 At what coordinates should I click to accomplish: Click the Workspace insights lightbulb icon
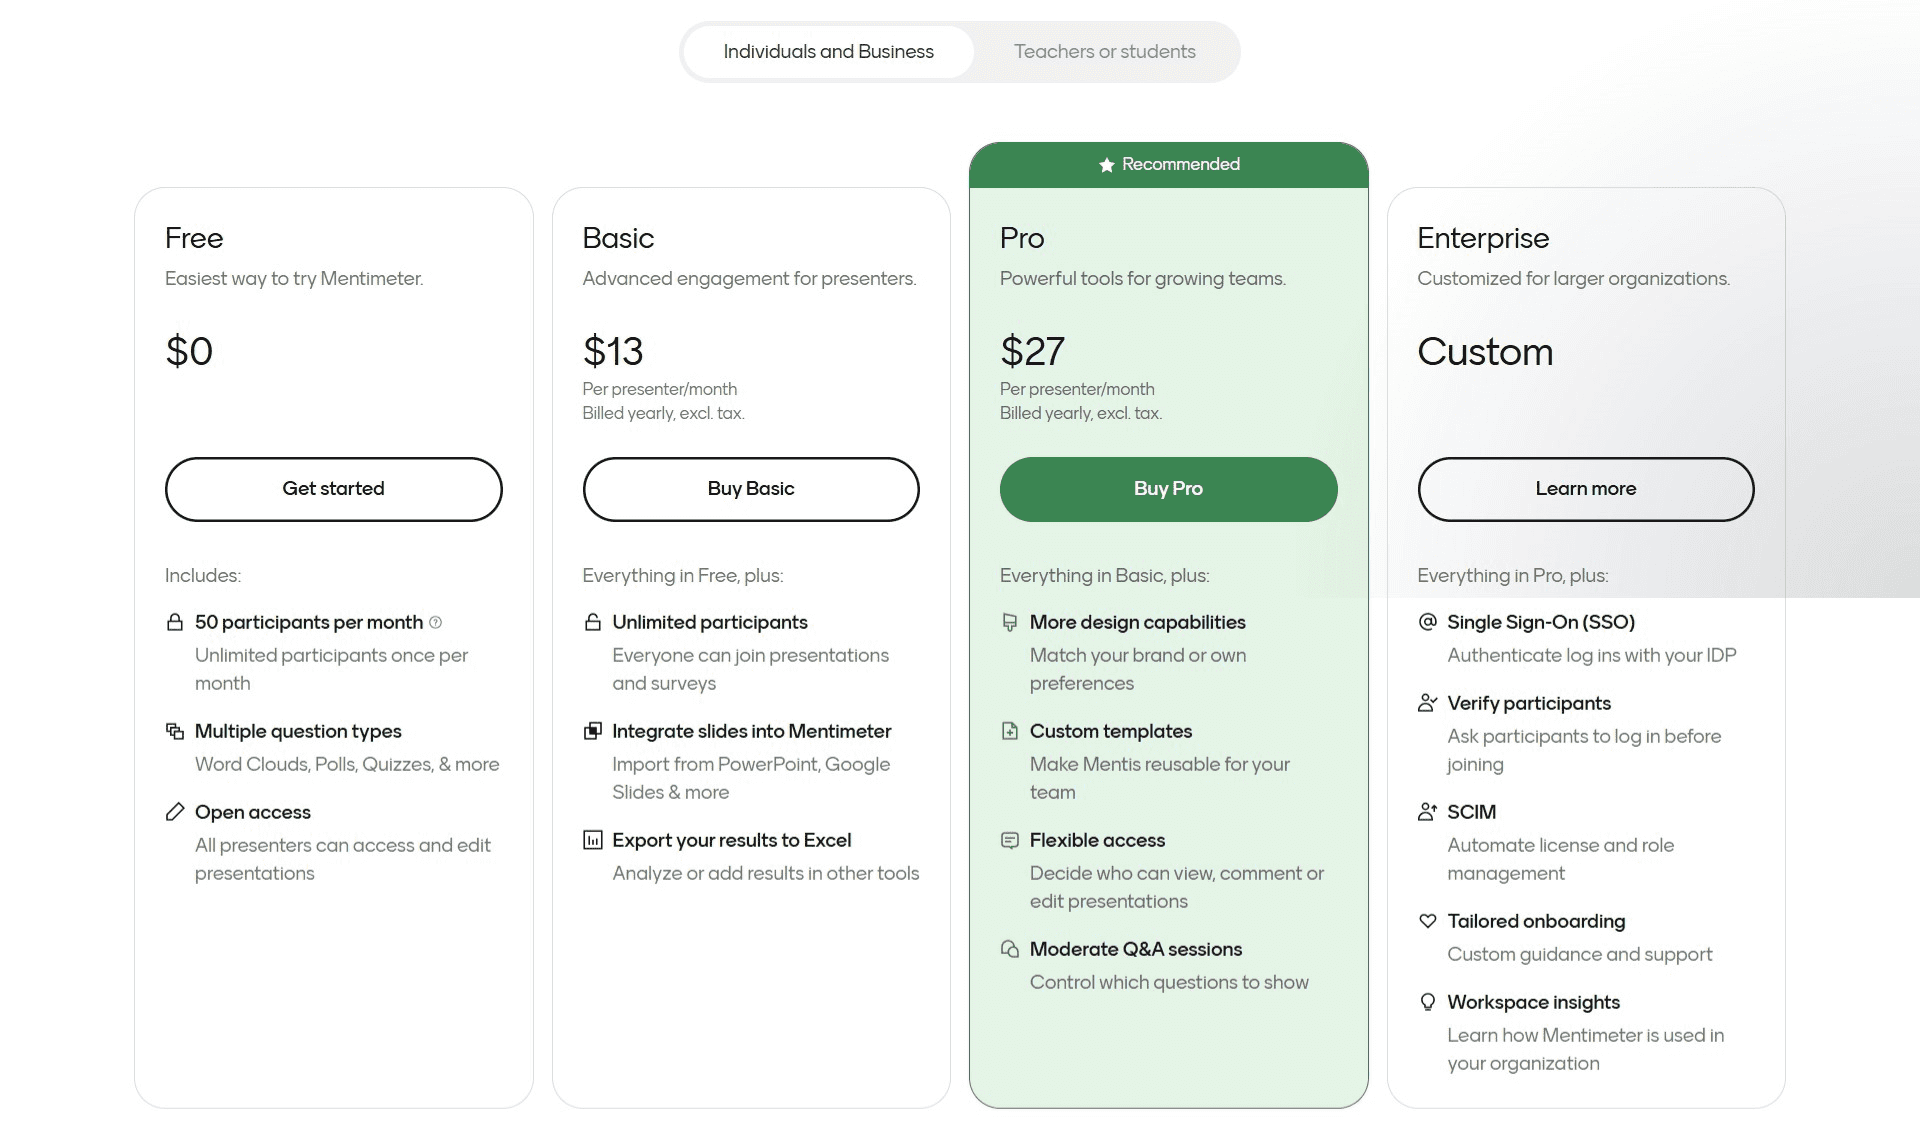[1428, 1002]
